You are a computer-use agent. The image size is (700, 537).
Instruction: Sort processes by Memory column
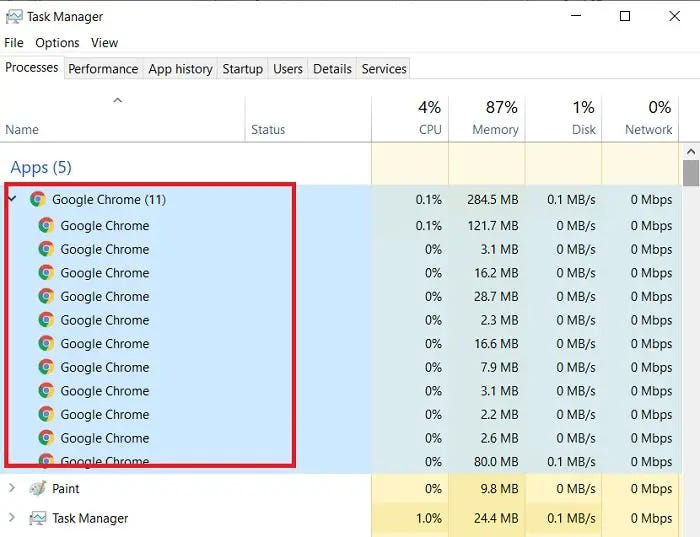(487, 119)
